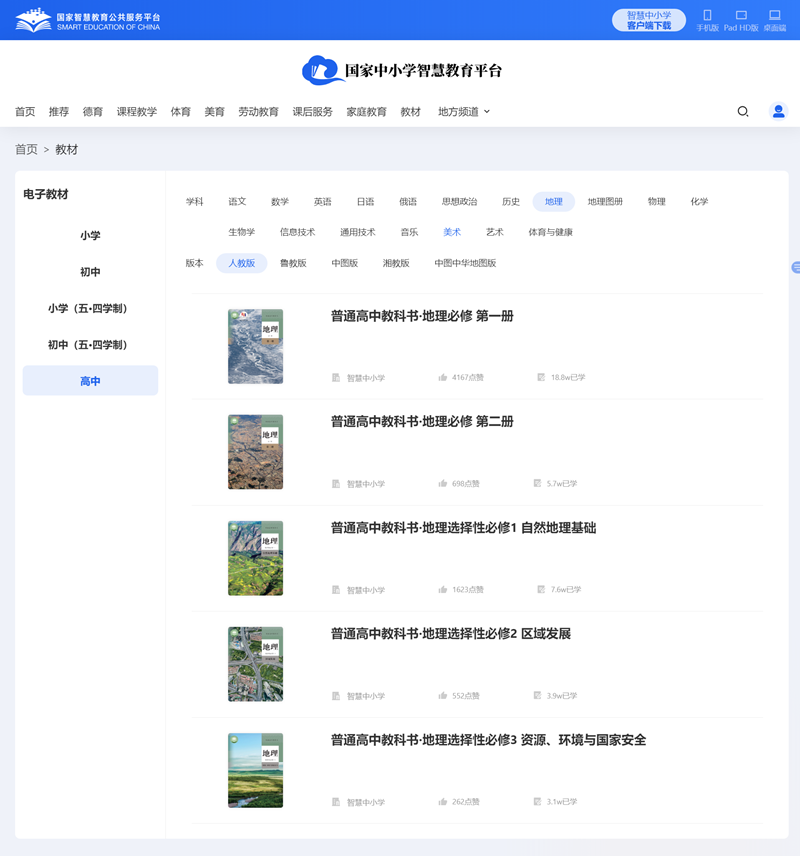Click the 手机版 mobile icon
This screenshot has width=800, height=856.
(709, 18)
